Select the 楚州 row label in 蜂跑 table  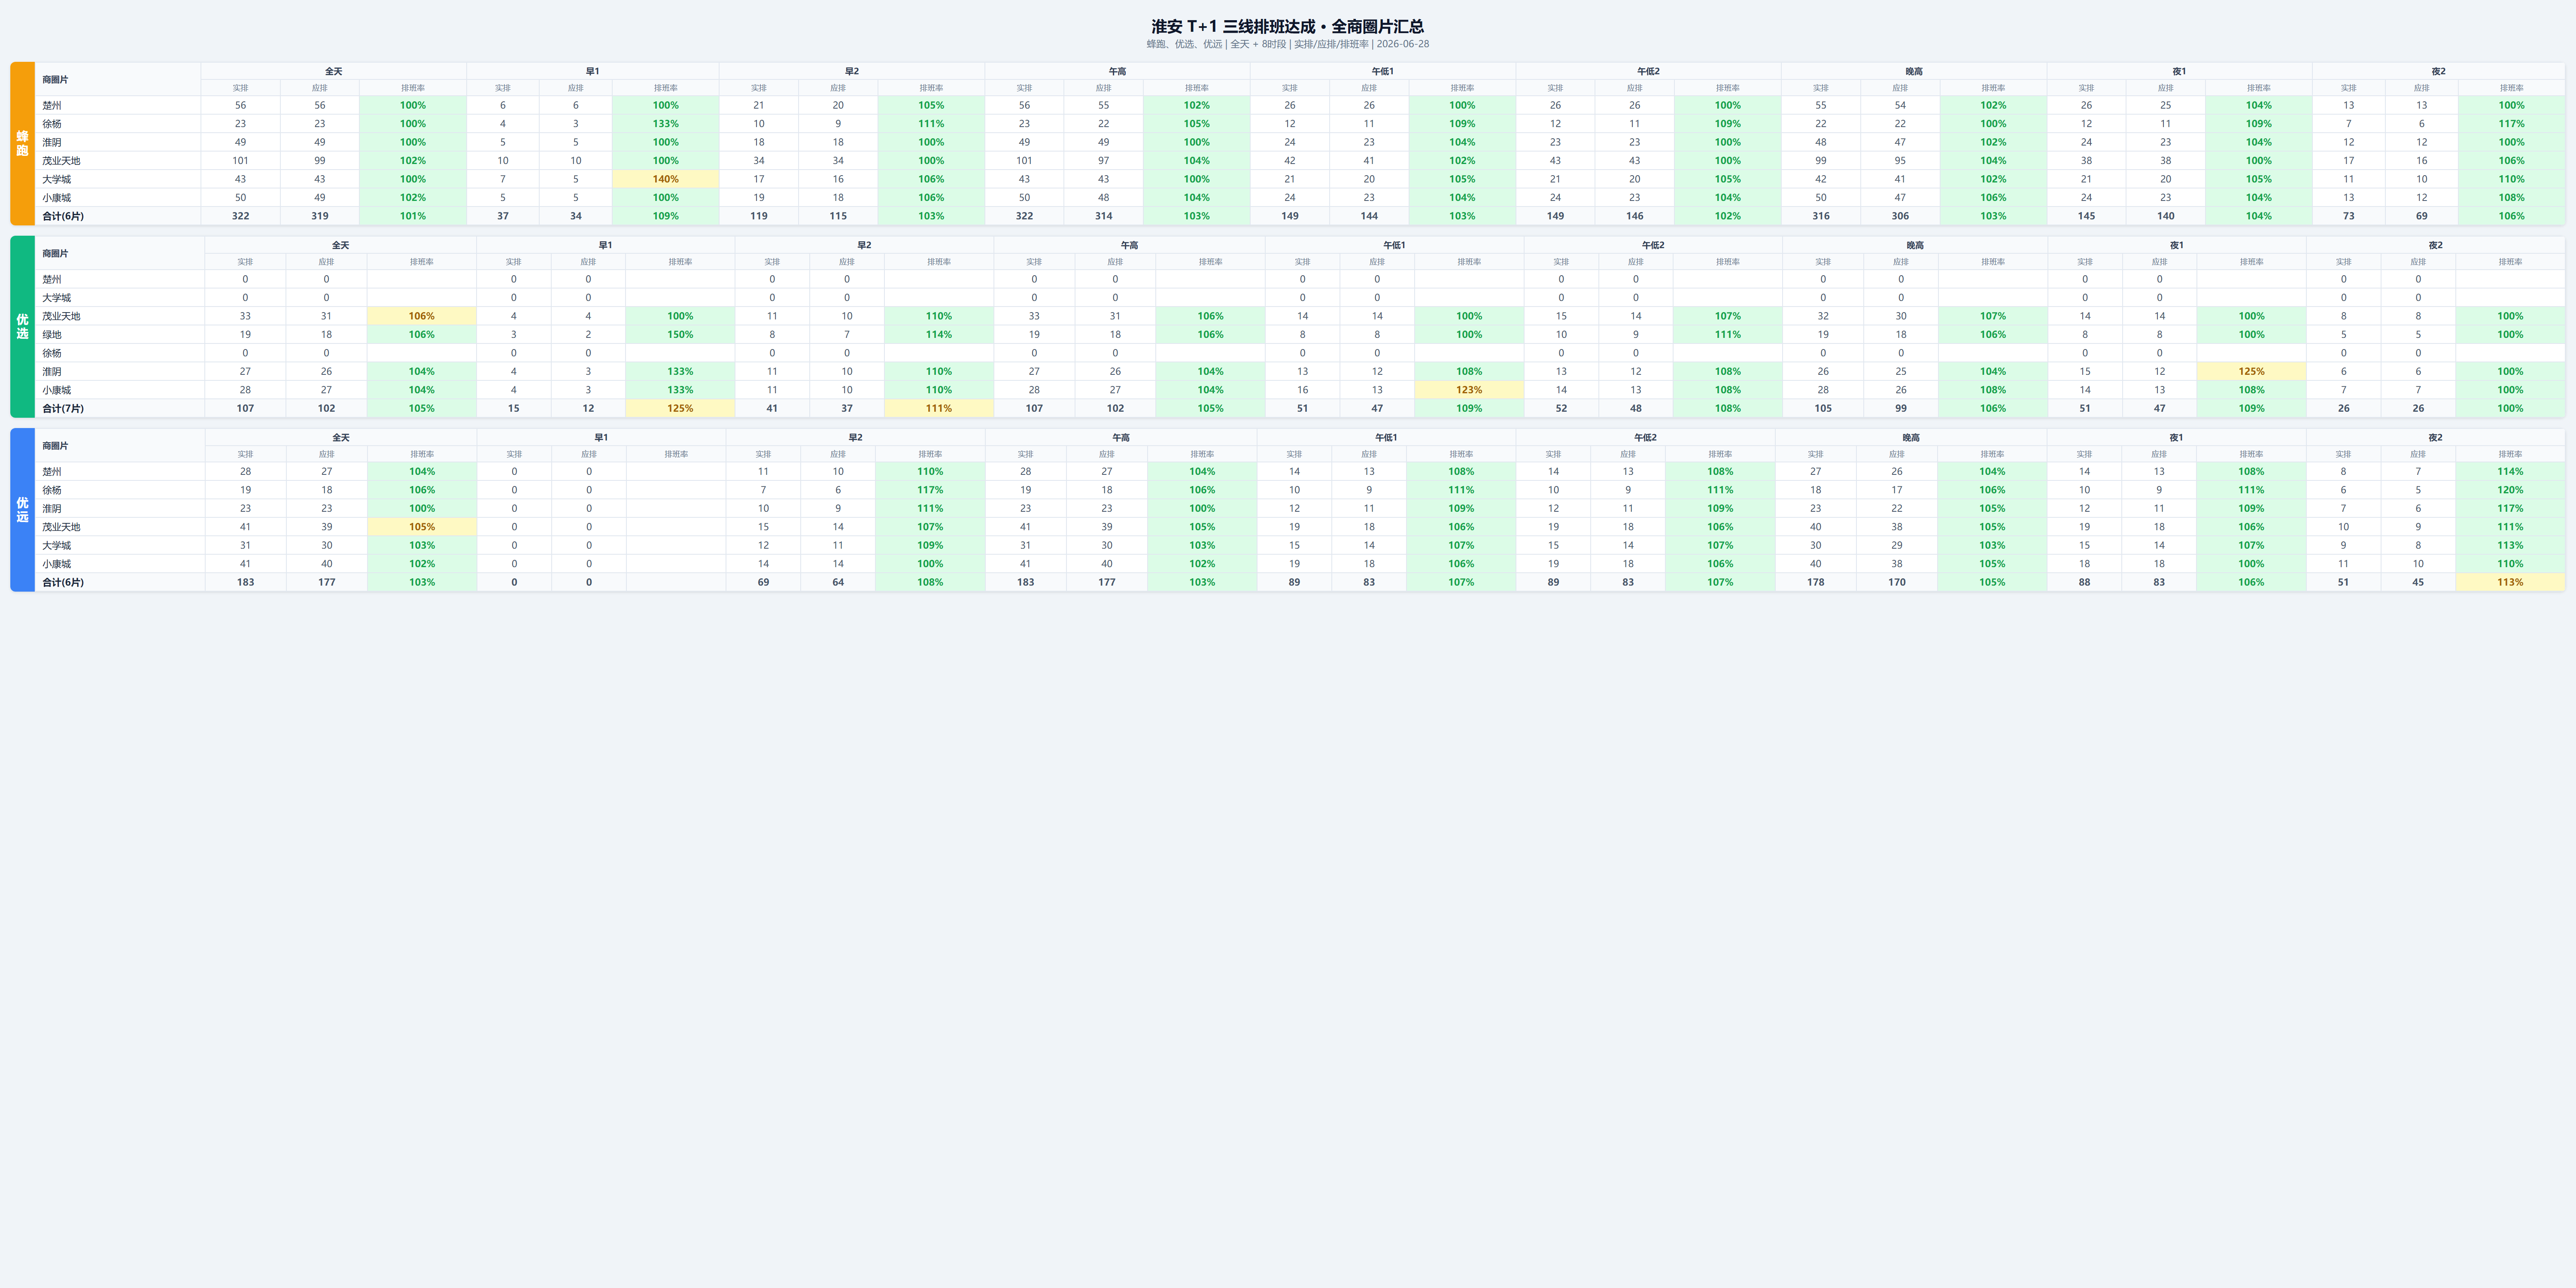pos(52,105)
